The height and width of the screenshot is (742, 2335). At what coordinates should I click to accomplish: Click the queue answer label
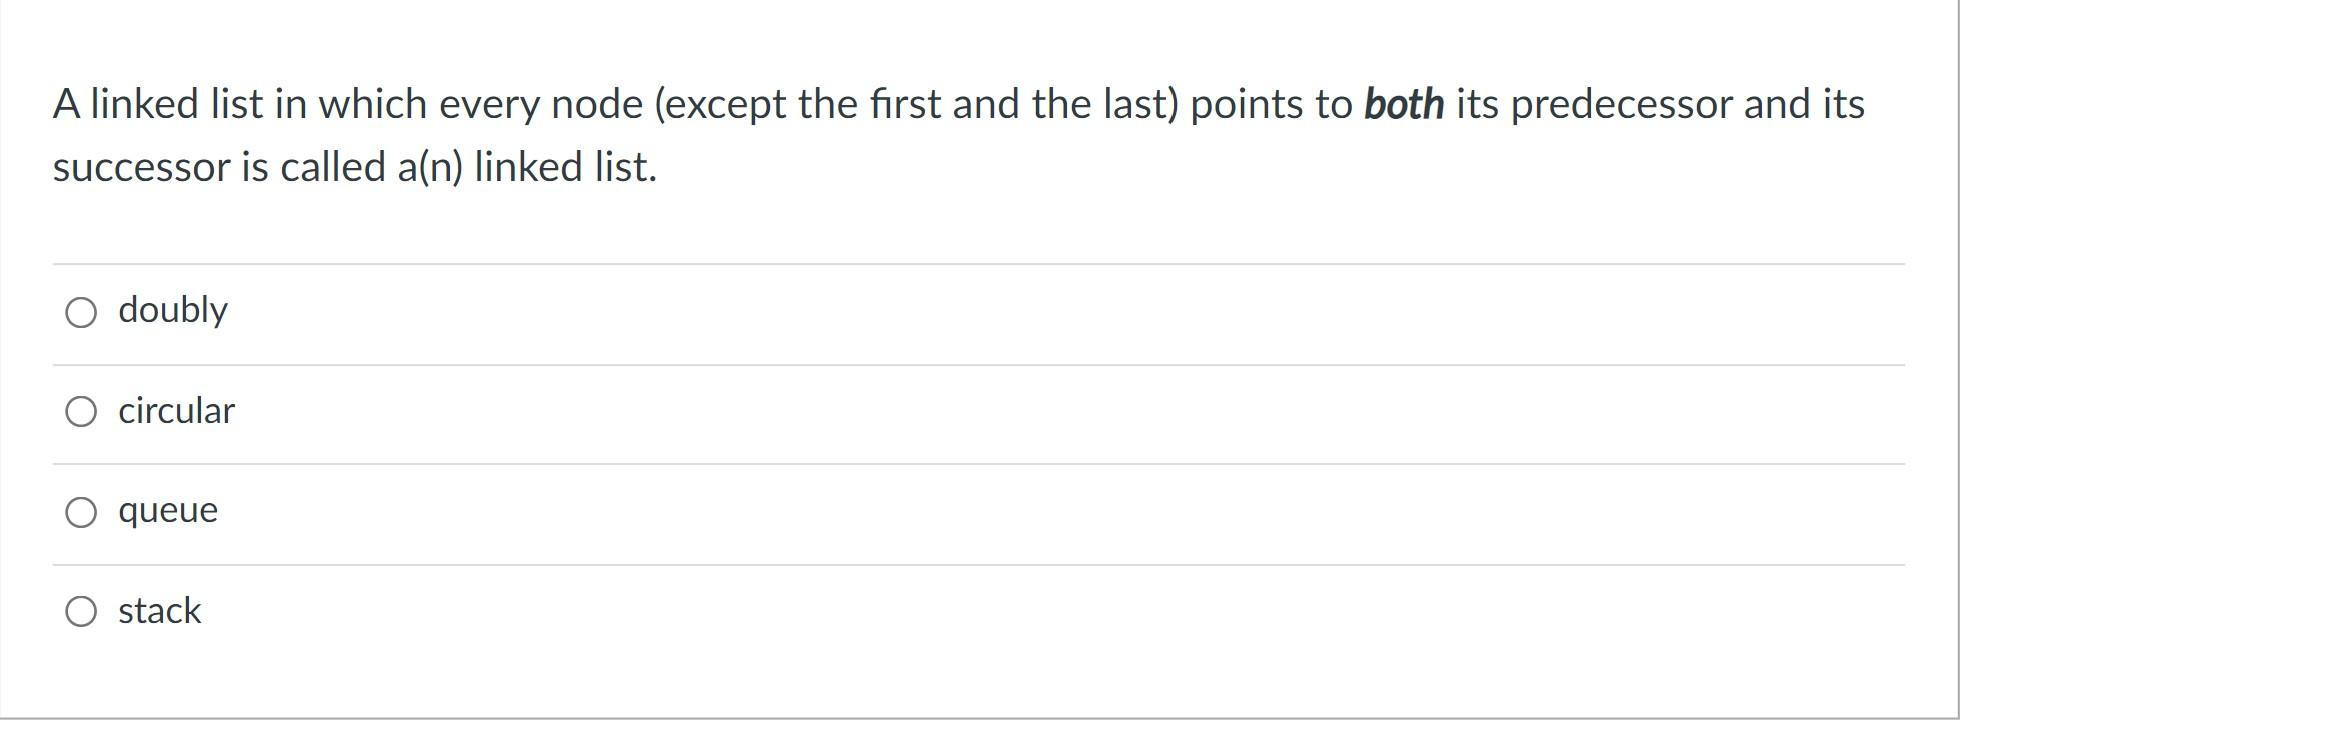167,511
